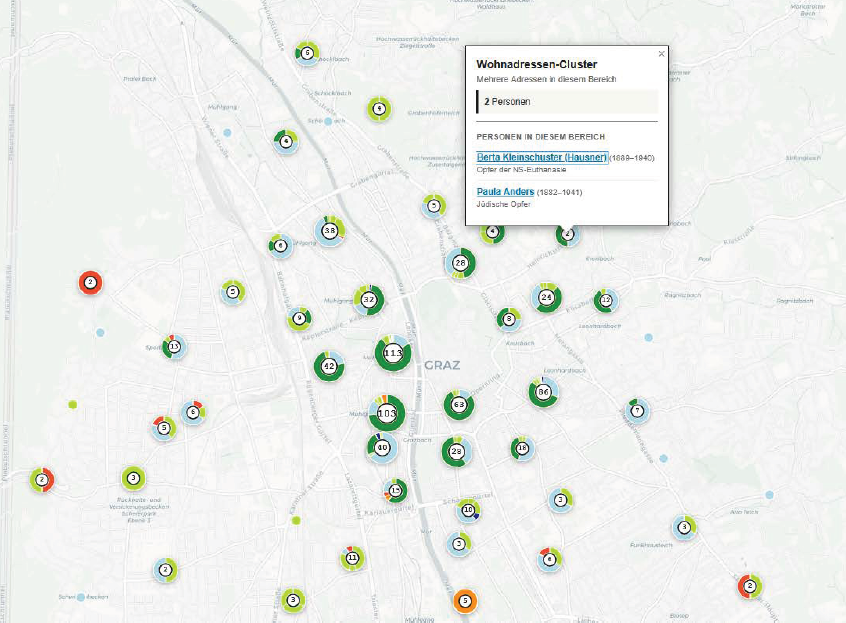Open the cluster marker numbered 38

pos(329,231)
